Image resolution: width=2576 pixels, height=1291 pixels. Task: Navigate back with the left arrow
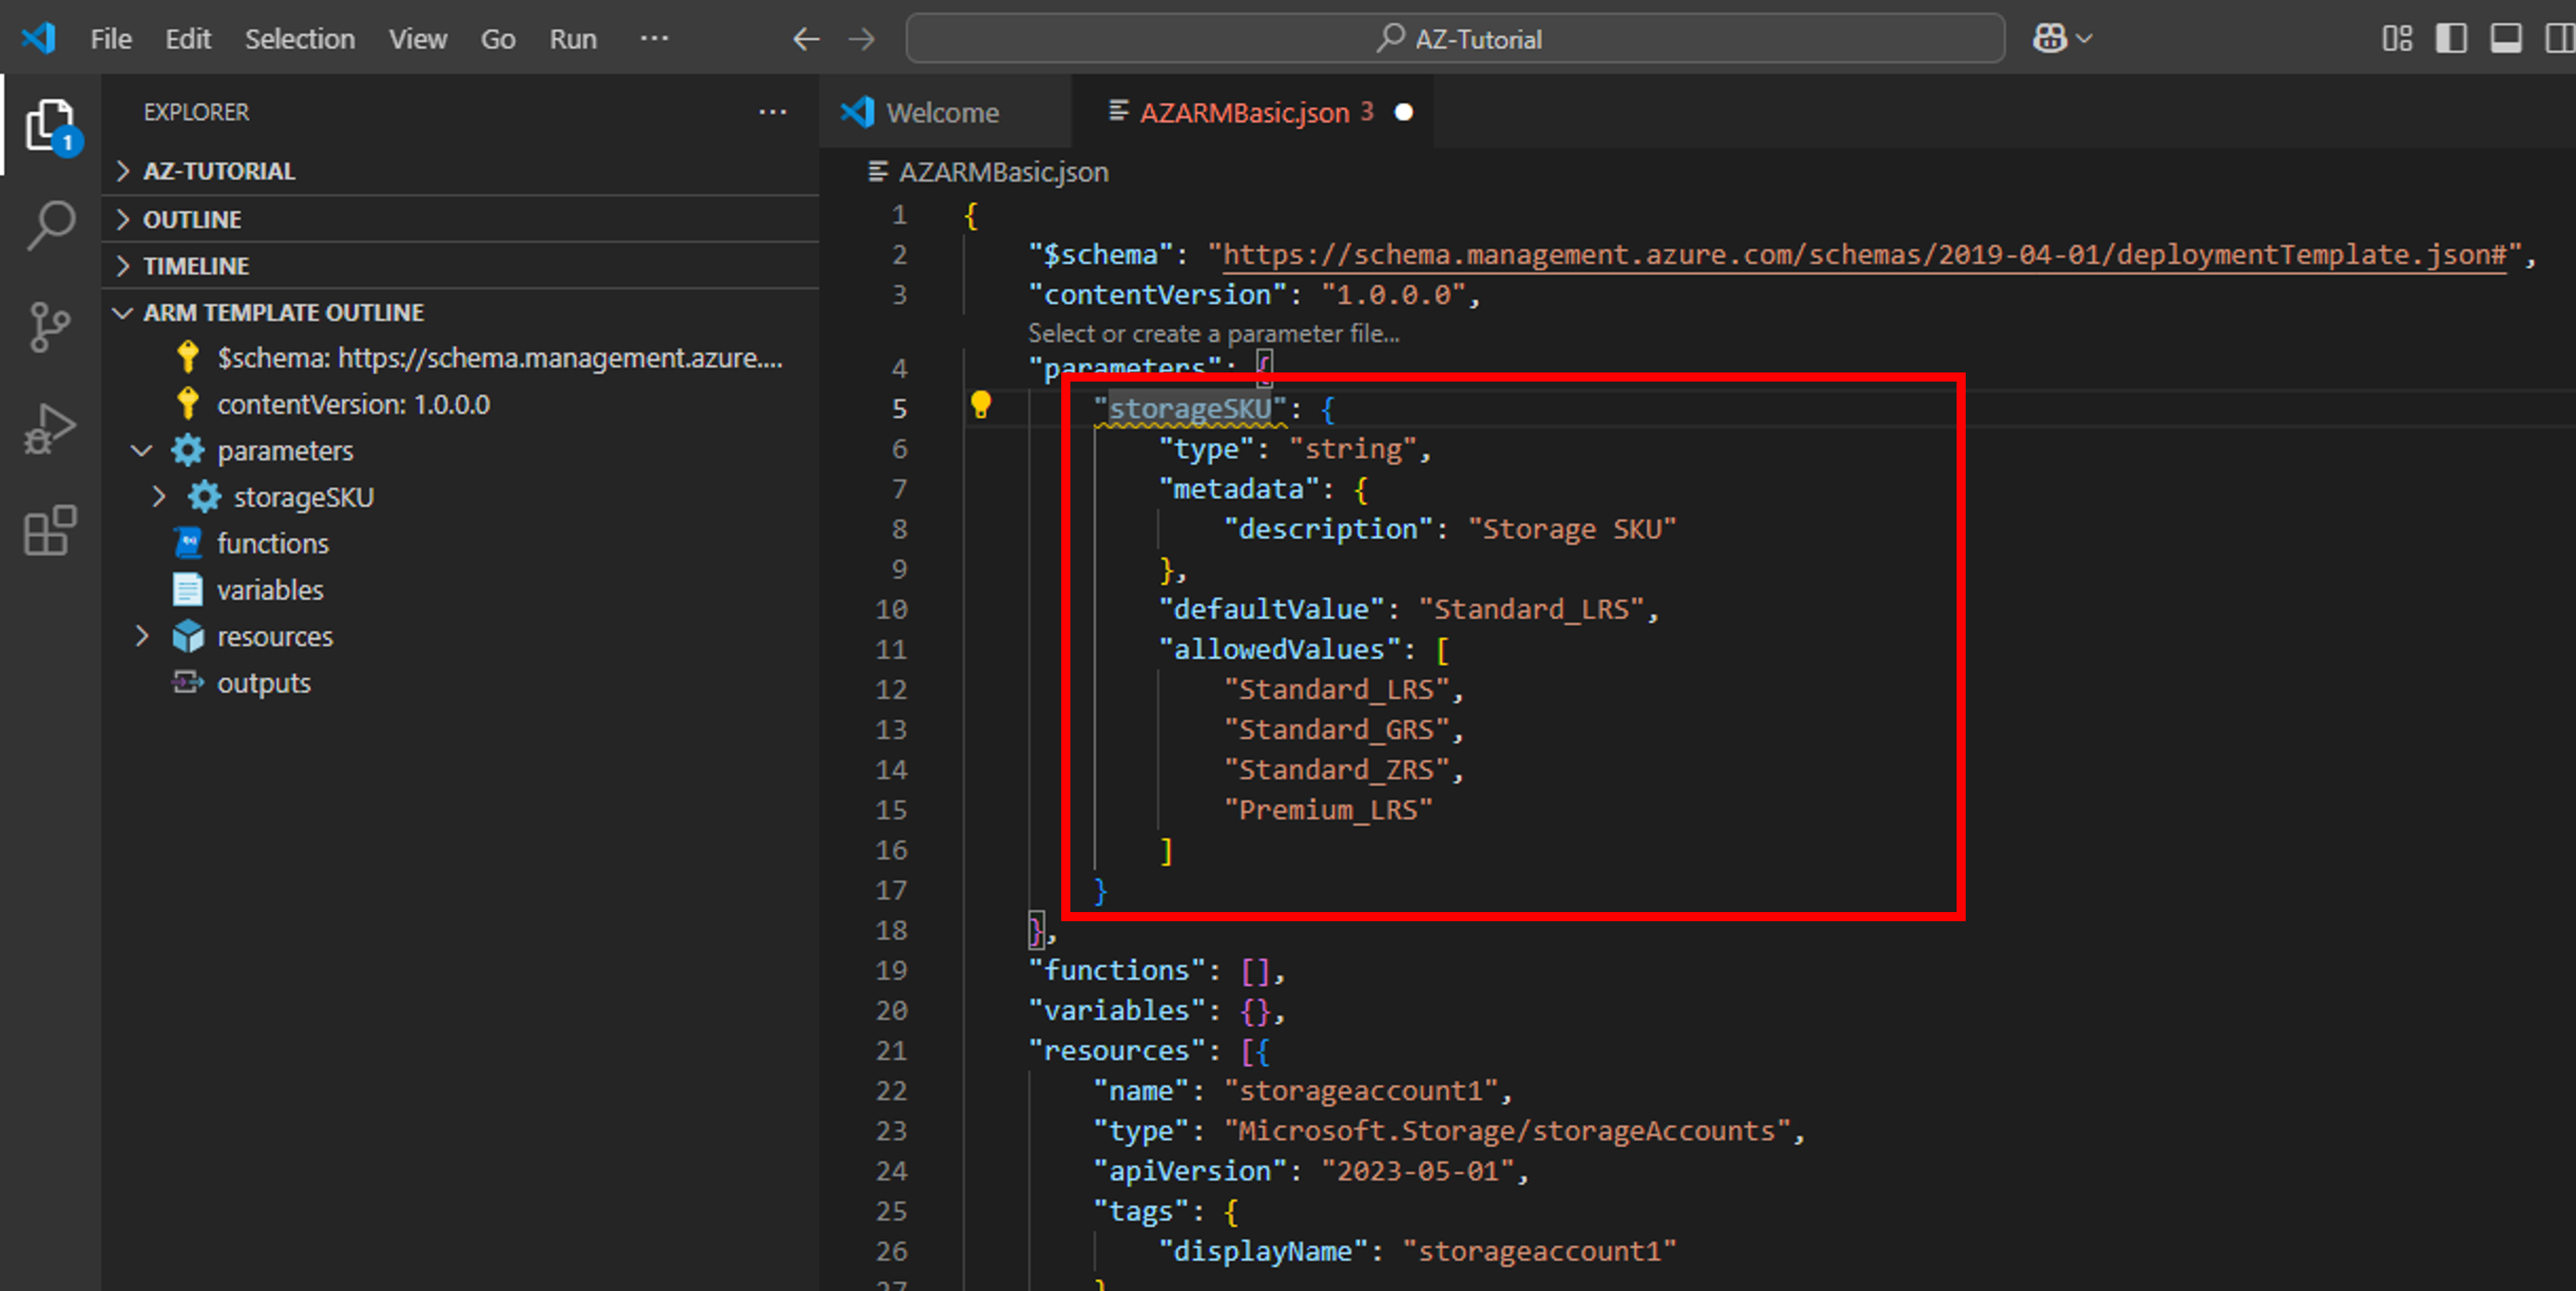(x=806, y=39)
